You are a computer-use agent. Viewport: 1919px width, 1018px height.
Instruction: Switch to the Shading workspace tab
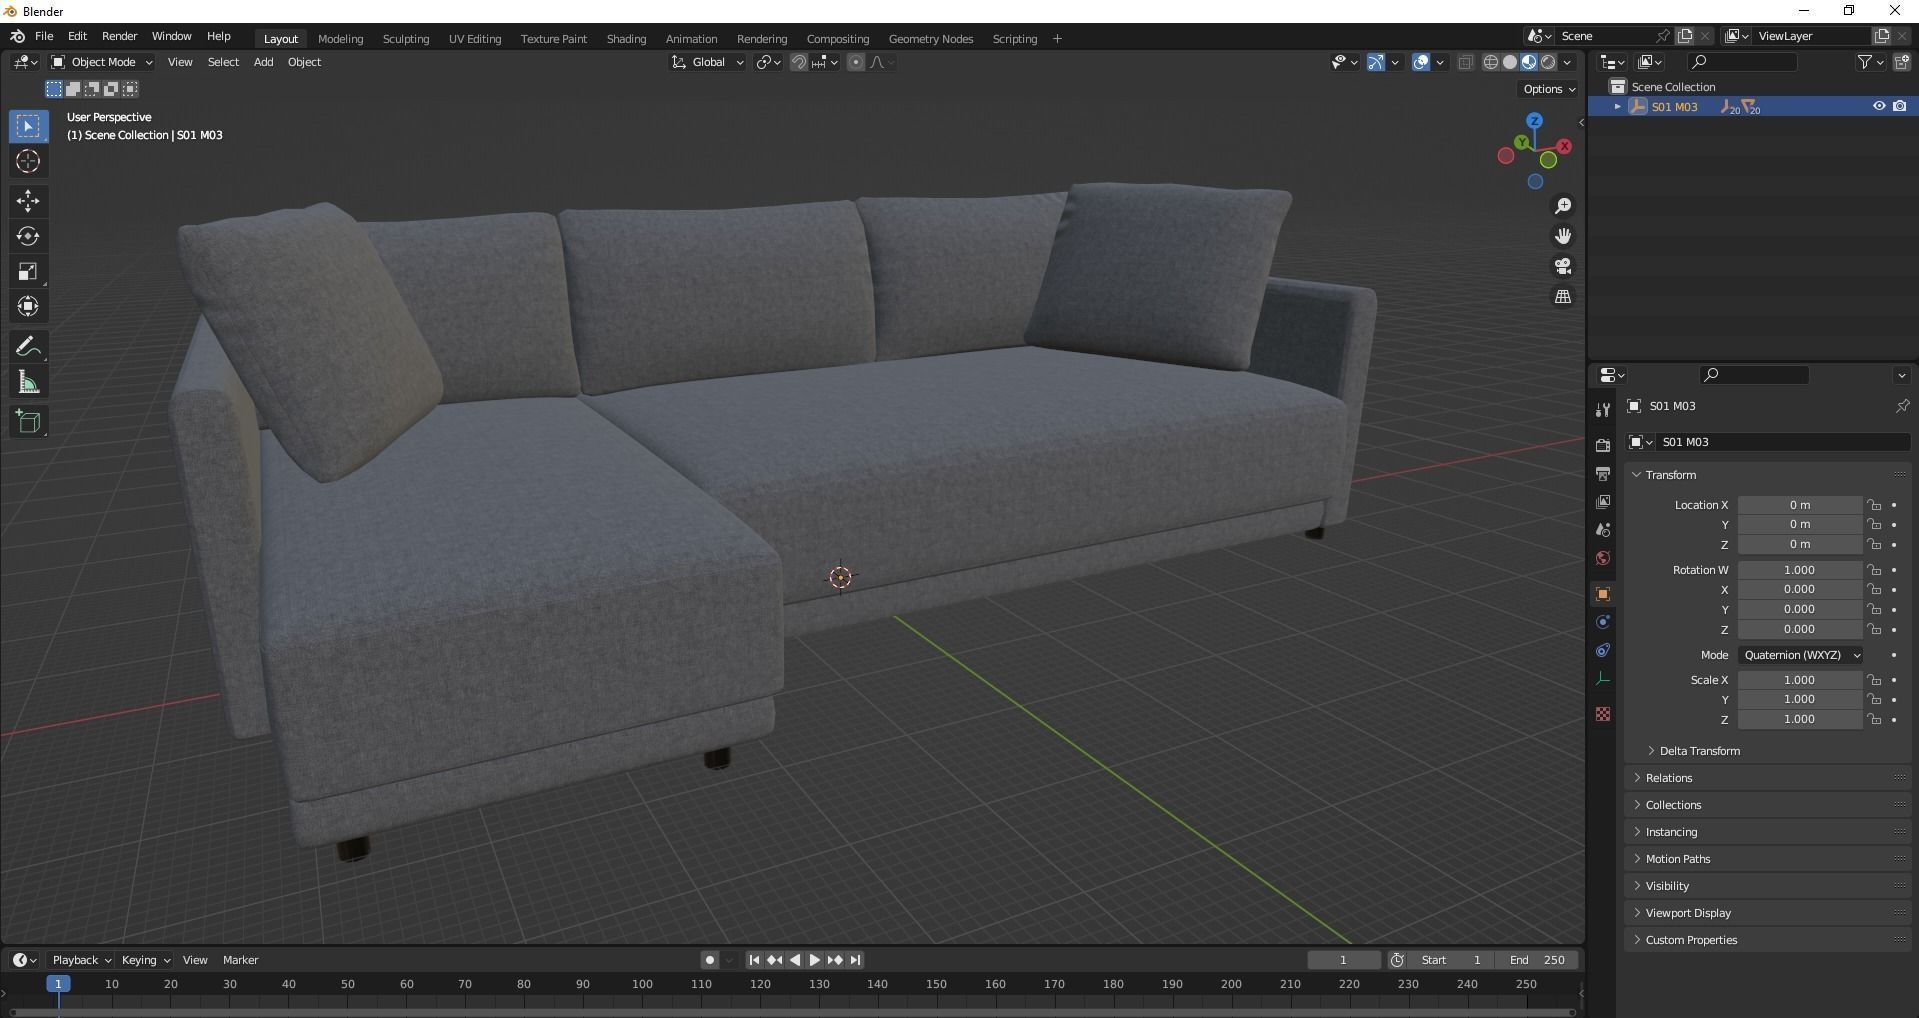pos(626,39)
